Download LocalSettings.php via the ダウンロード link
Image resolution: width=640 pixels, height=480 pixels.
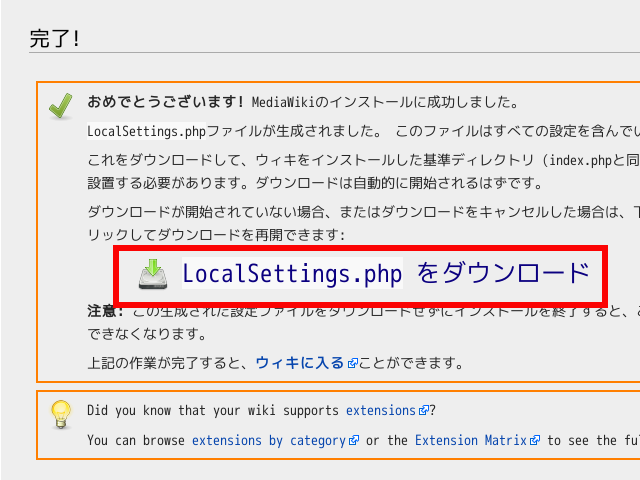[385, 273]
